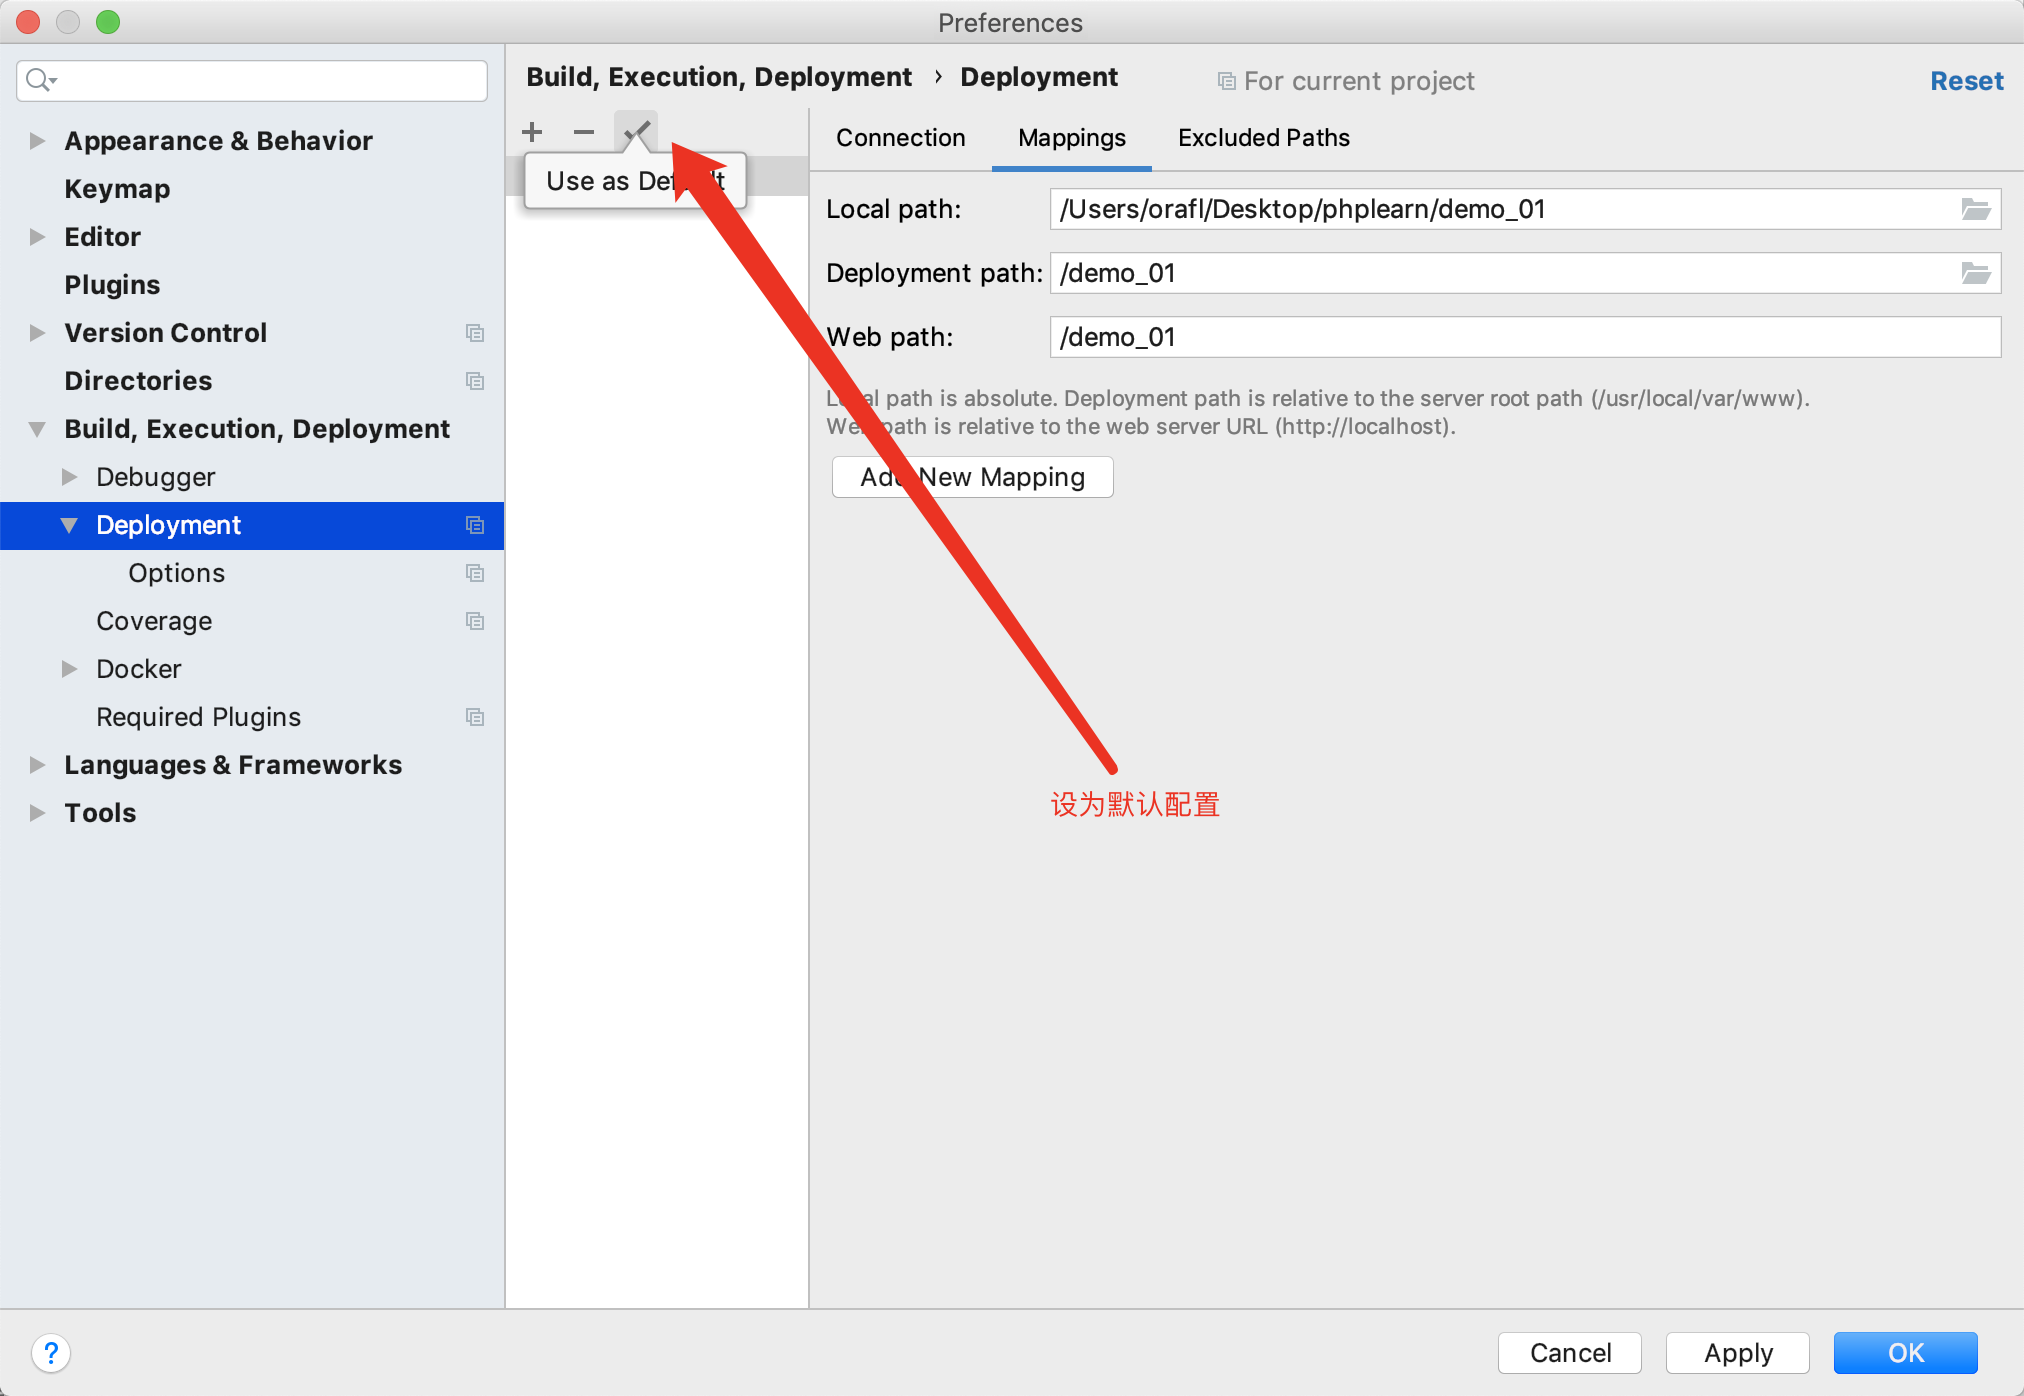This screenshot has width=2024, height=1396.
Task: Focus the Local path input field
Action: (1524, 209)
